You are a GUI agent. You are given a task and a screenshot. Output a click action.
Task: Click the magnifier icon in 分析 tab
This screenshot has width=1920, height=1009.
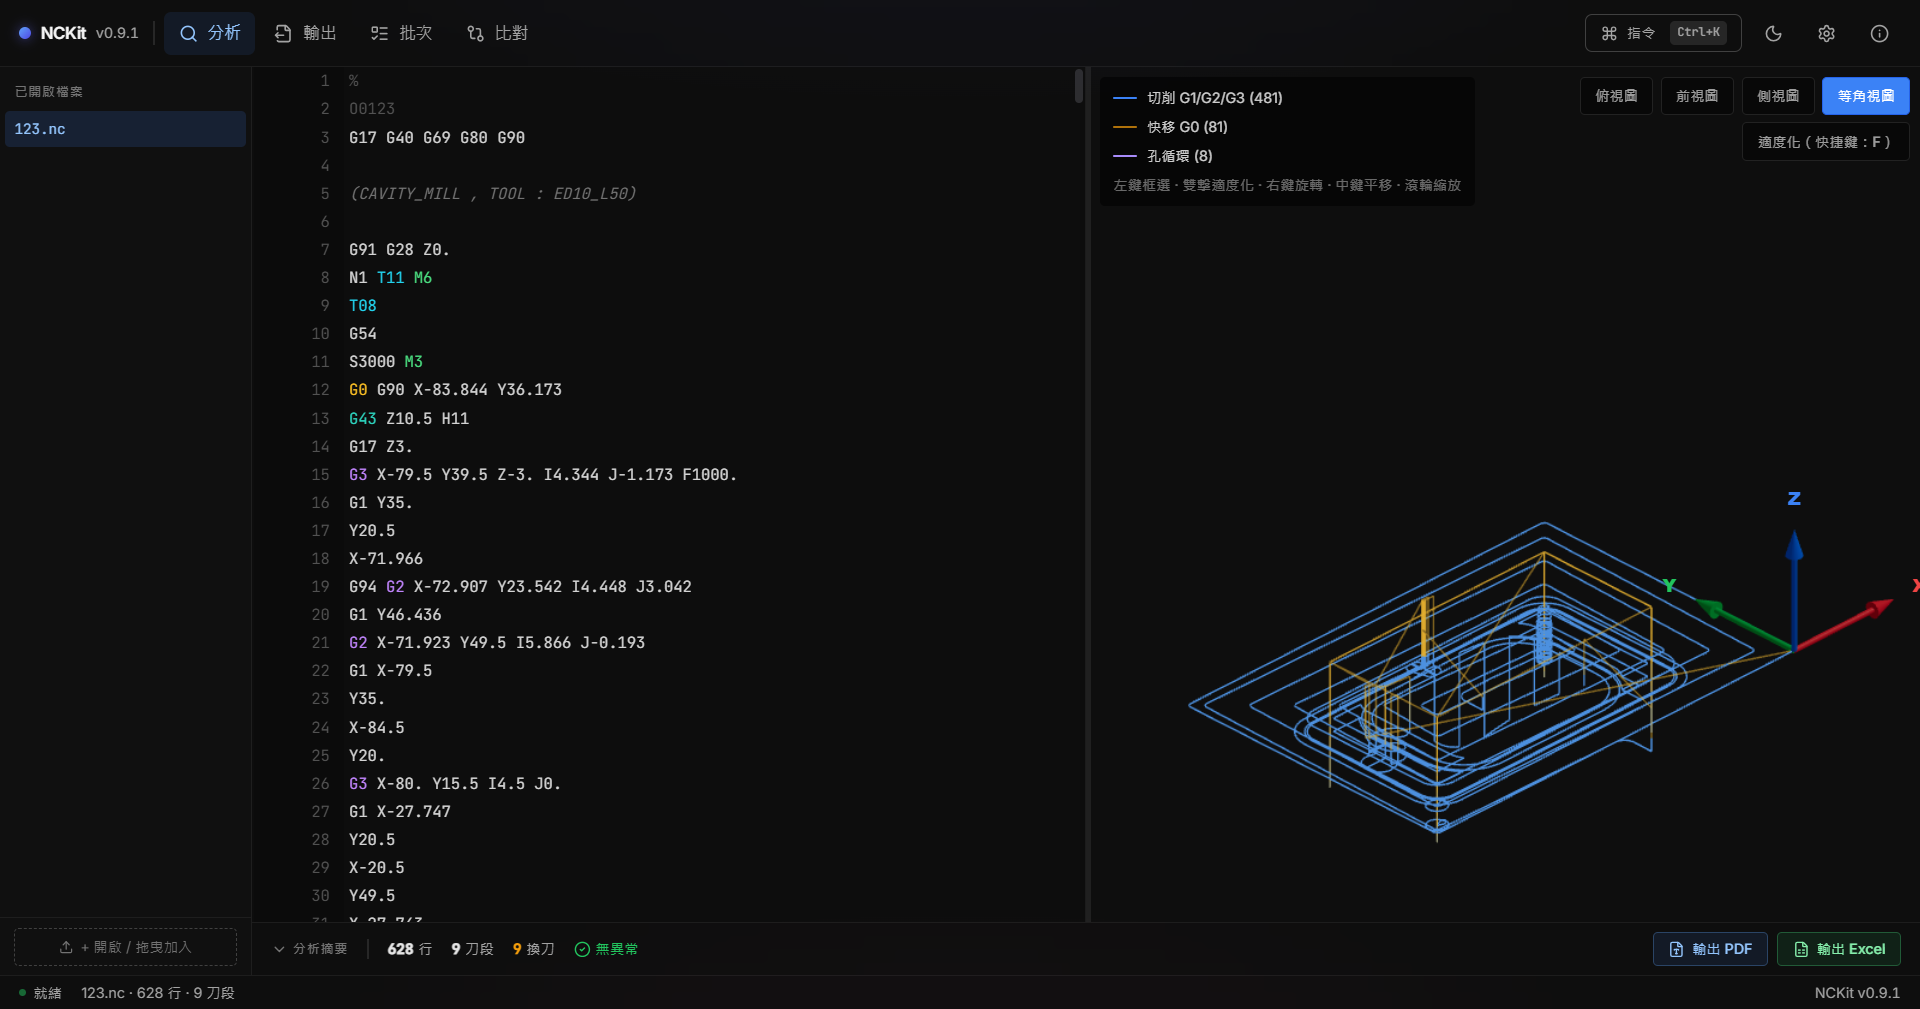(188, 33)
